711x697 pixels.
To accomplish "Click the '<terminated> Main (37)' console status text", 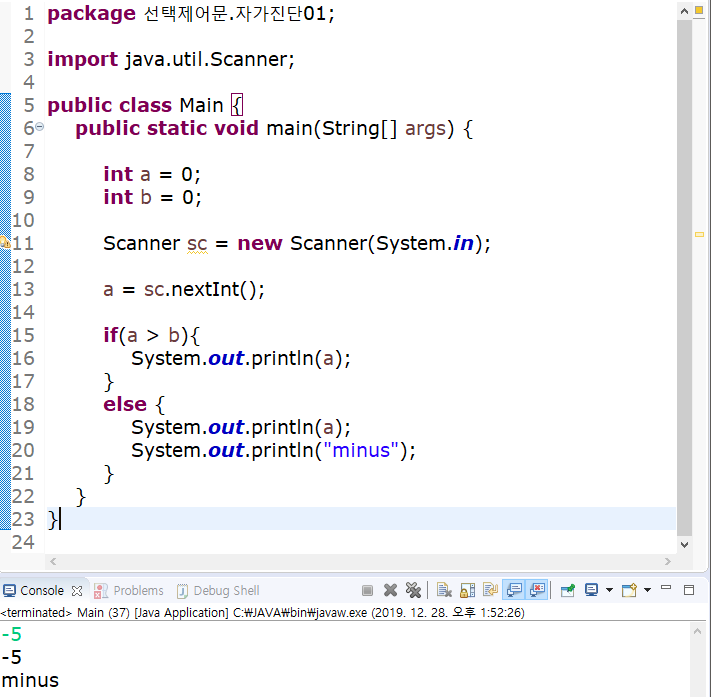I will (x=65, y=613).
